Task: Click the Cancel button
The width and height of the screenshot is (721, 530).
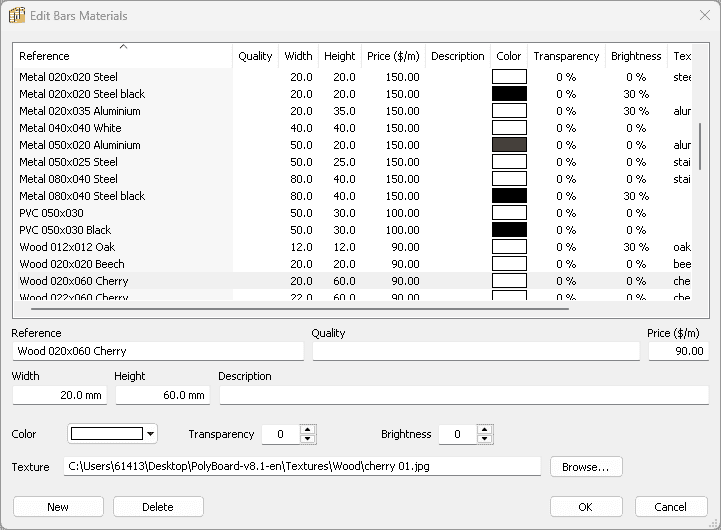Action: (x=671, y=507)
